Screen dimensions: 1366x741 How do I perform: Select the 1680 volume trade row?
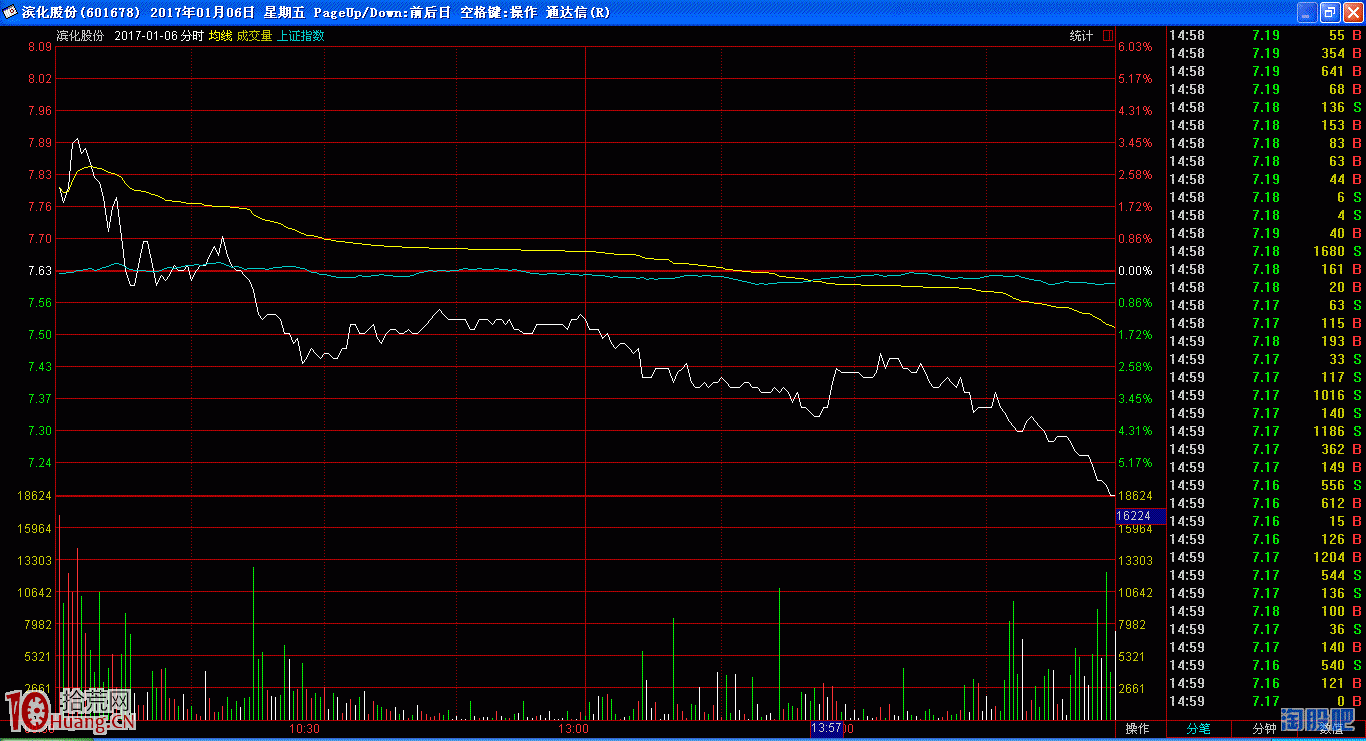[1265, 251]
